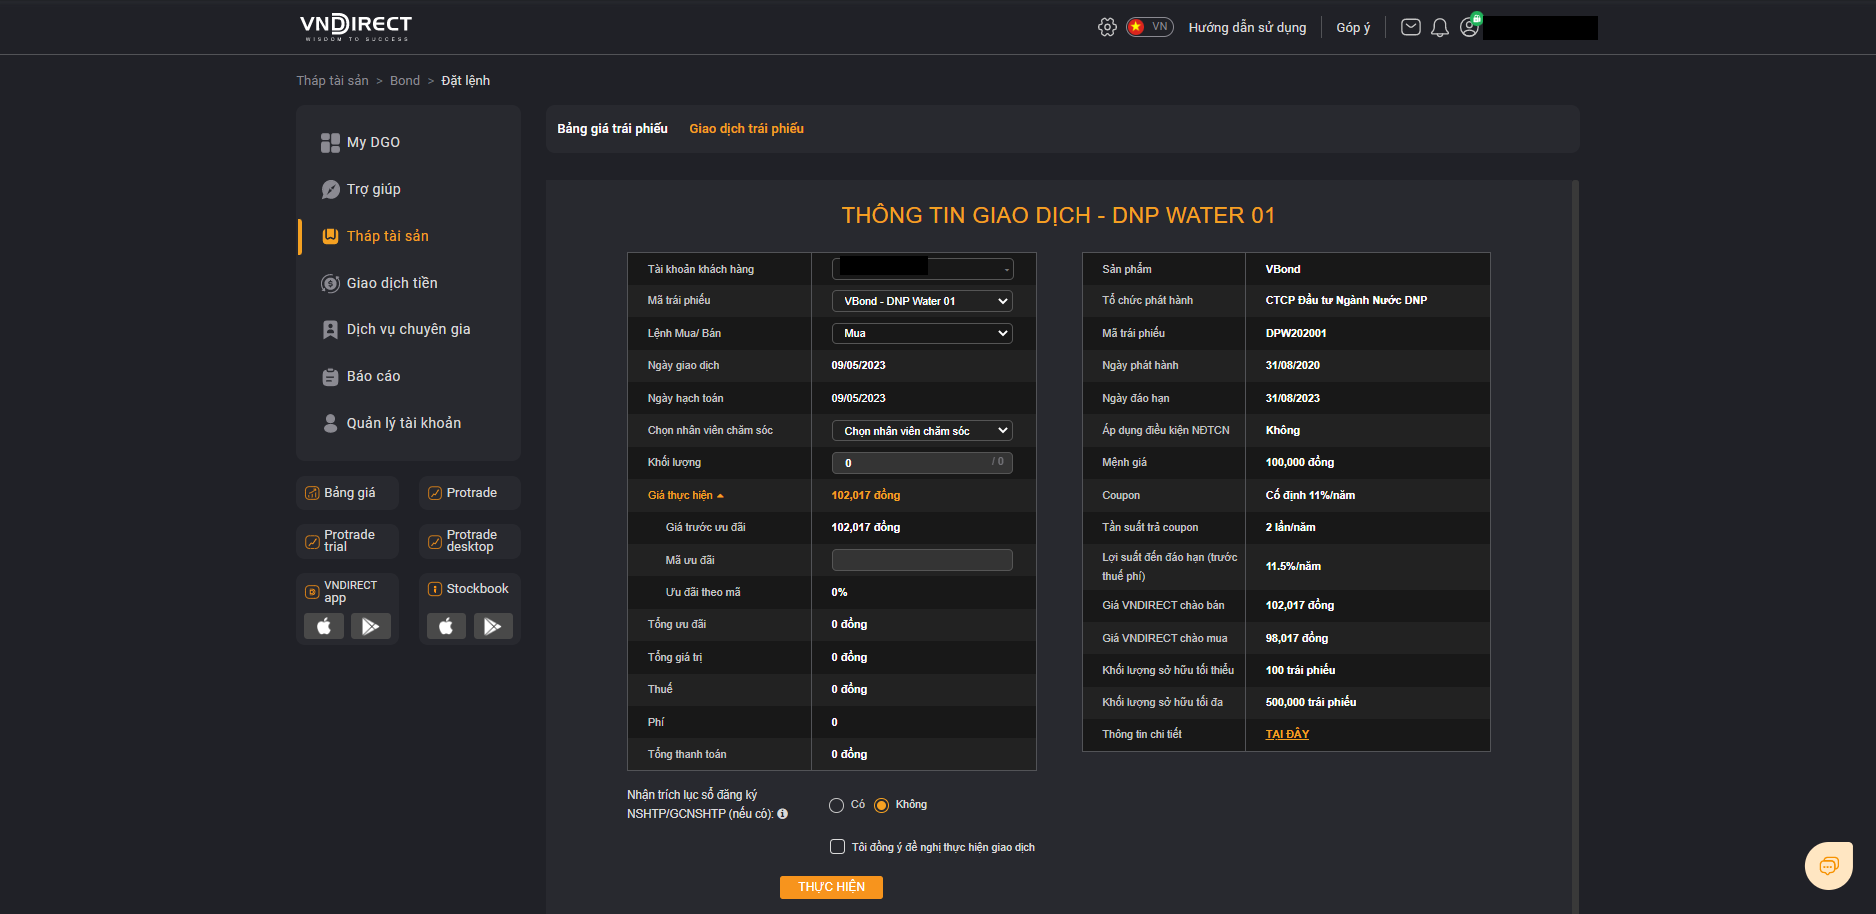The width and height of the screenshot is (1876, 914).
Task: Click the 11.5%/năm yield value
Action: click(1293, 566)
